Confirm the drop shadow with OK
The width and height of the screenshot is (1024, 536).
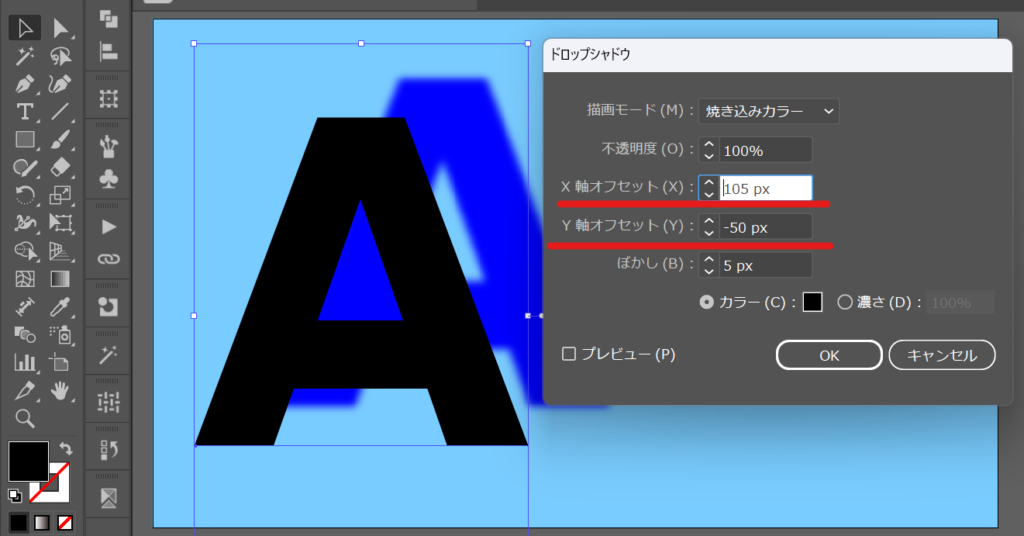[829, 355]
